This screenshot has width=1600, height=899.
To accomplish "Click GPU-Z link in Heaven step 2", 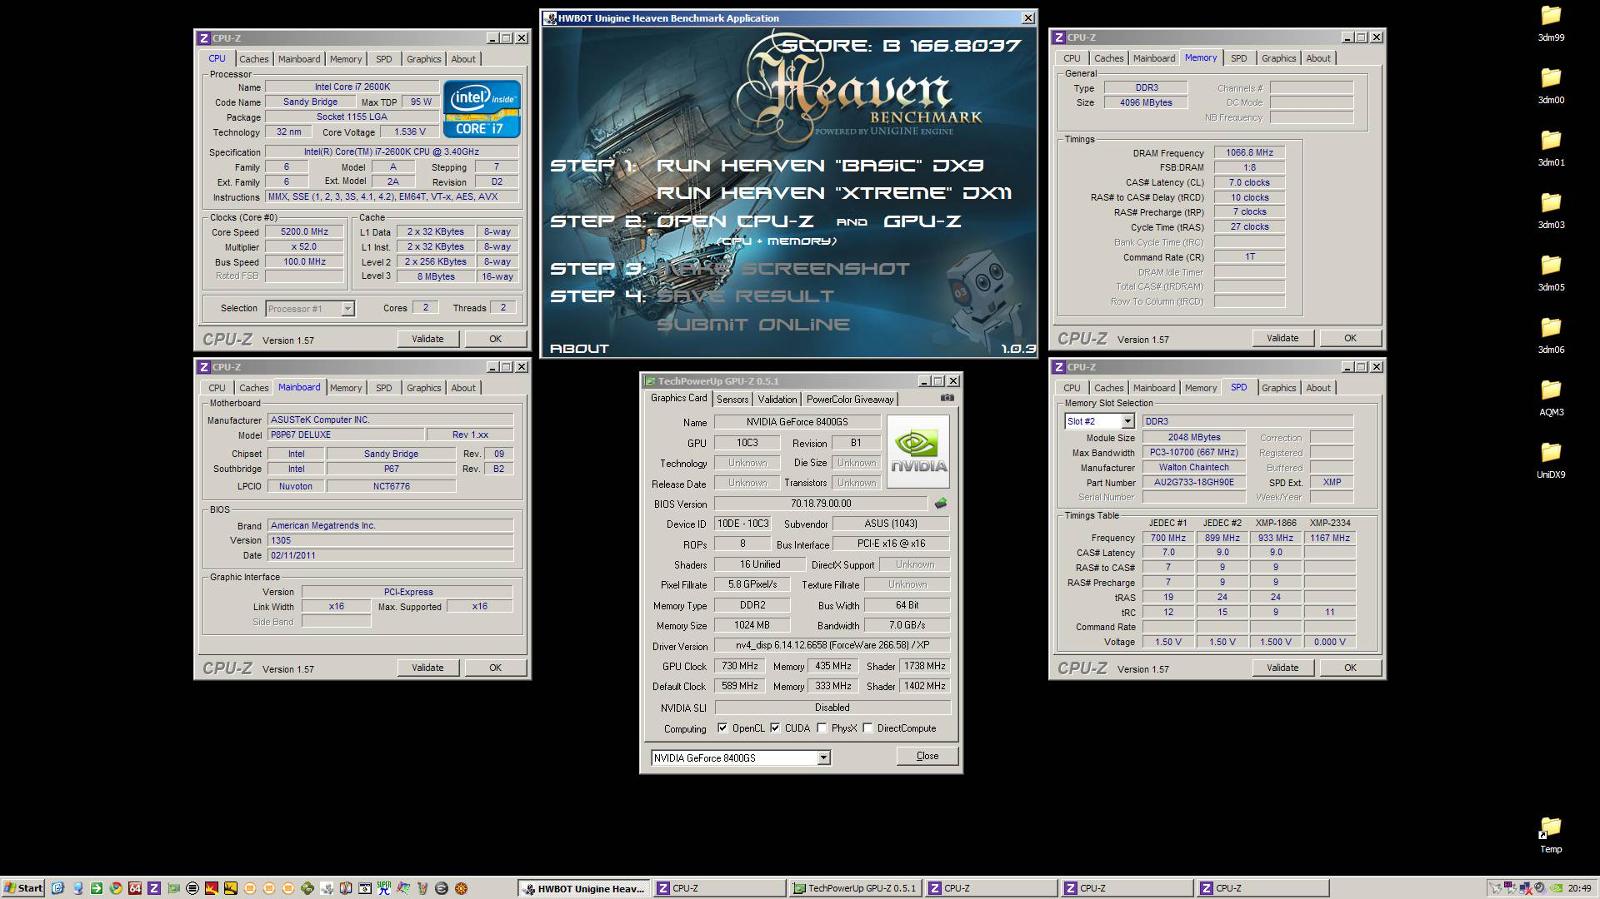I will (x=922, y=221).
